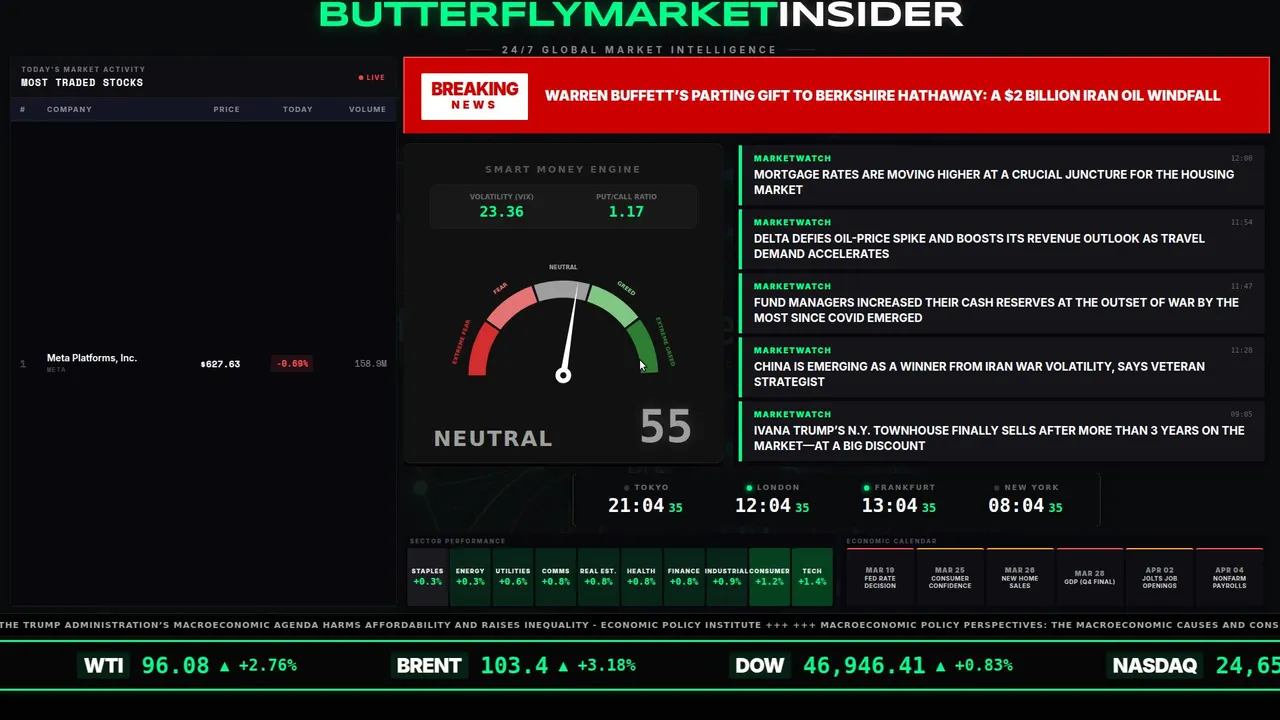The image size is (1280, 720).
Task: Click the Frankfurt clock 13:04
Action: (890, 506)
